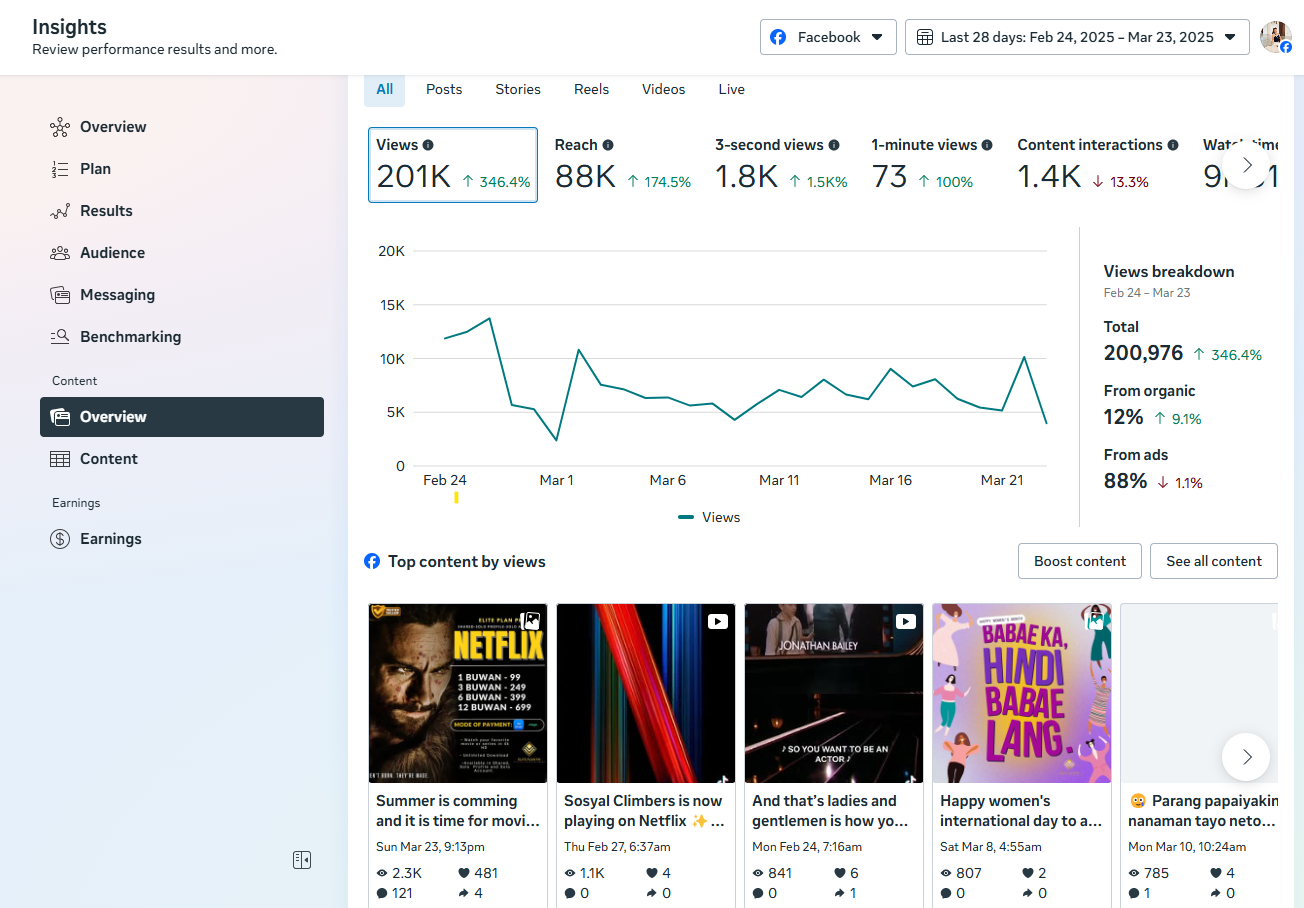Image resolution: width=1304 pixels, height=908 pixels.
Task: Show more top content with arrow
Action: pos(1245,757)
